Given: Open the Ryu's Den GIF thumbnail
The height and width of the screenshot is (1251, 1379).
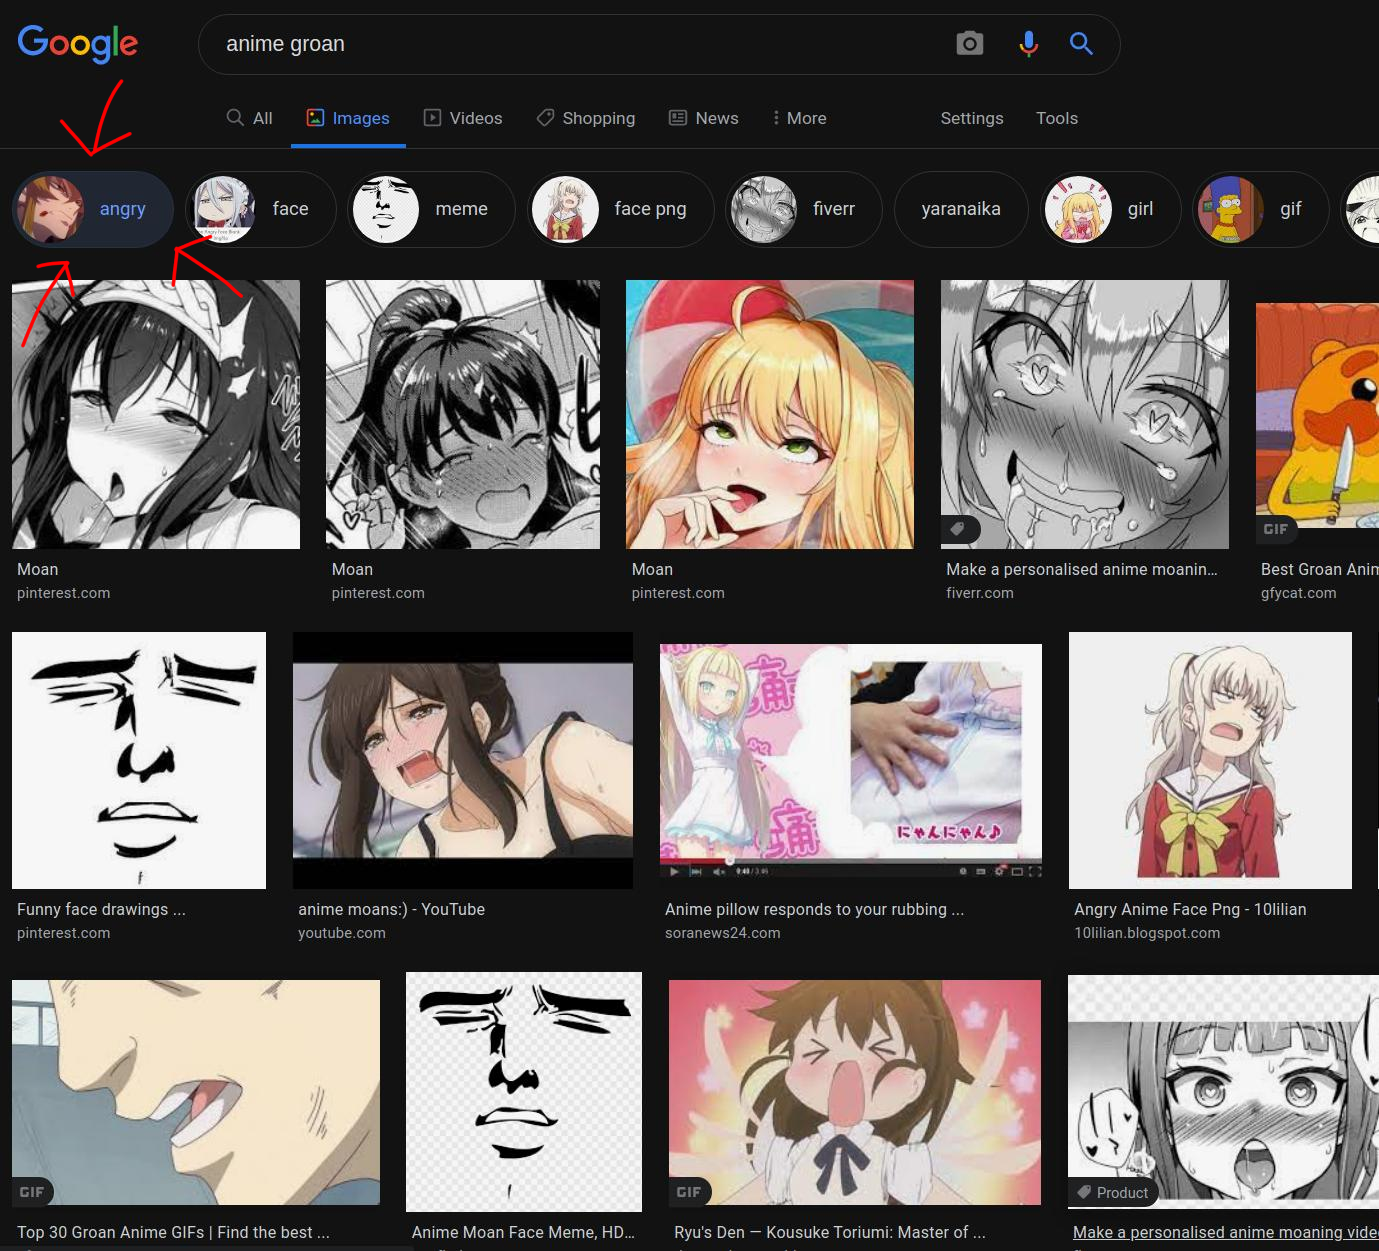Looking at the screenshot, I should pyautogui.click(x=855, y=1092).
